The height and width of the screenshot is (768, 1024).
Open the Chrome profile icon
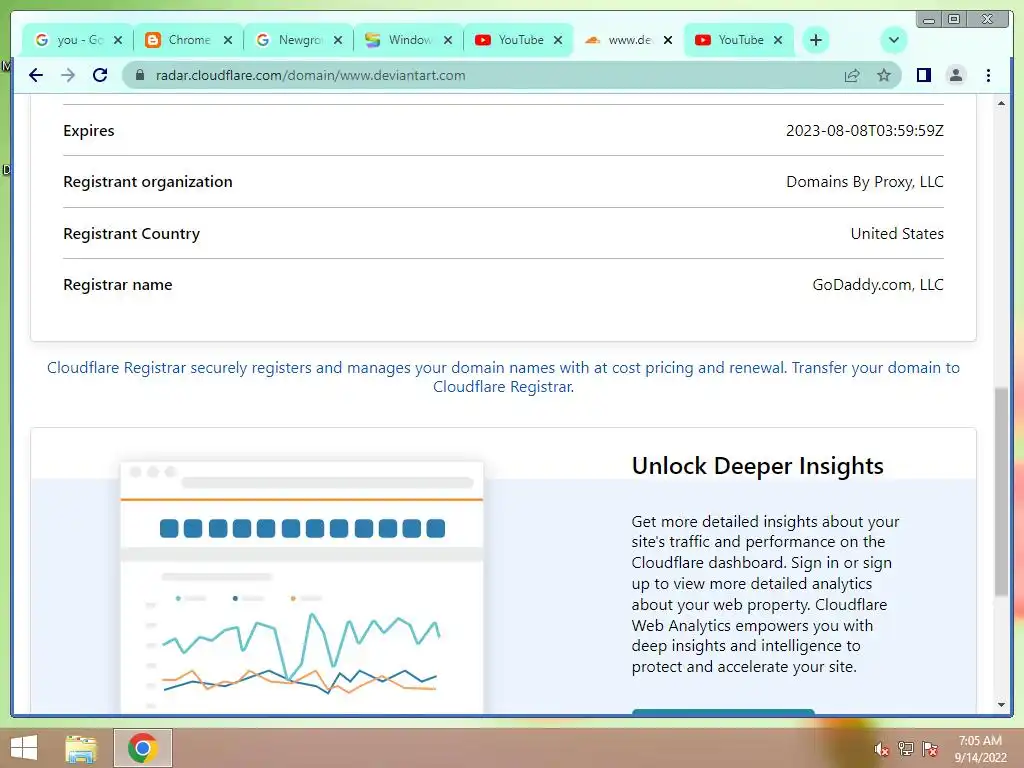pos(955,75)
